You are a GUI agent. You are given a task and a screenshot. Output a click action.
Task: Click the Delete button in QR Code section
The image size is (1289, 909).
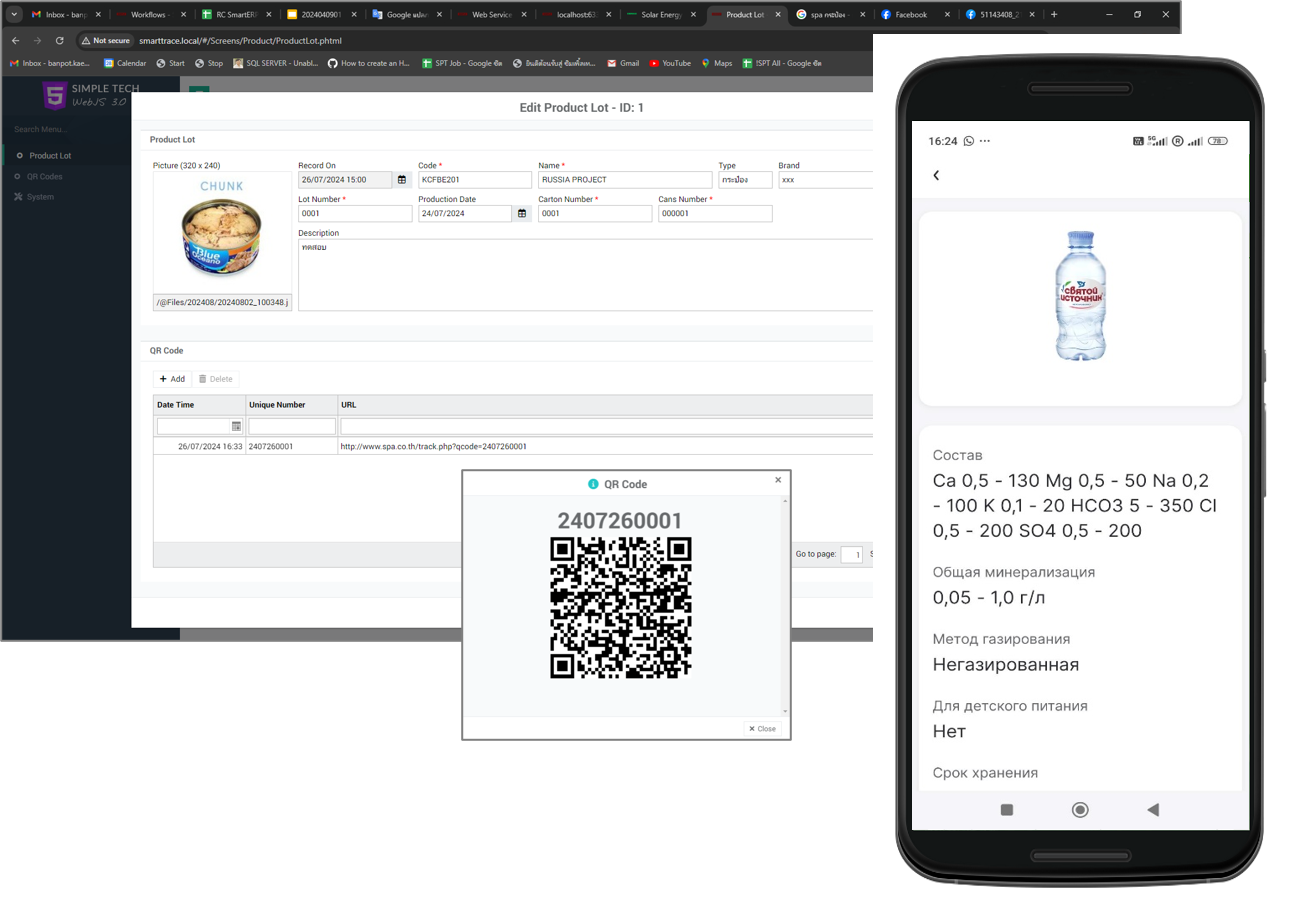pos(215,379)
